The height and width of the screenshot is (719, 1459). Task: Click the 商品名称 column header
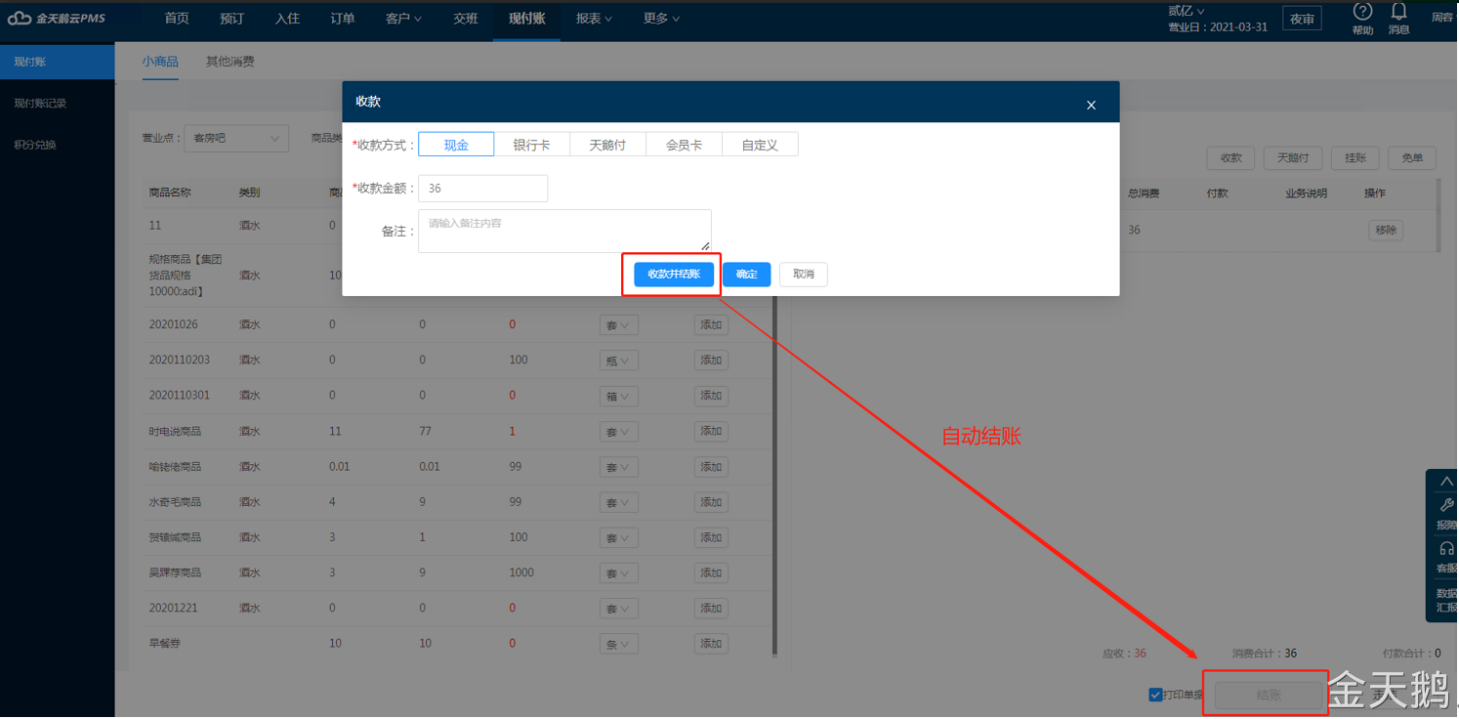170,192
